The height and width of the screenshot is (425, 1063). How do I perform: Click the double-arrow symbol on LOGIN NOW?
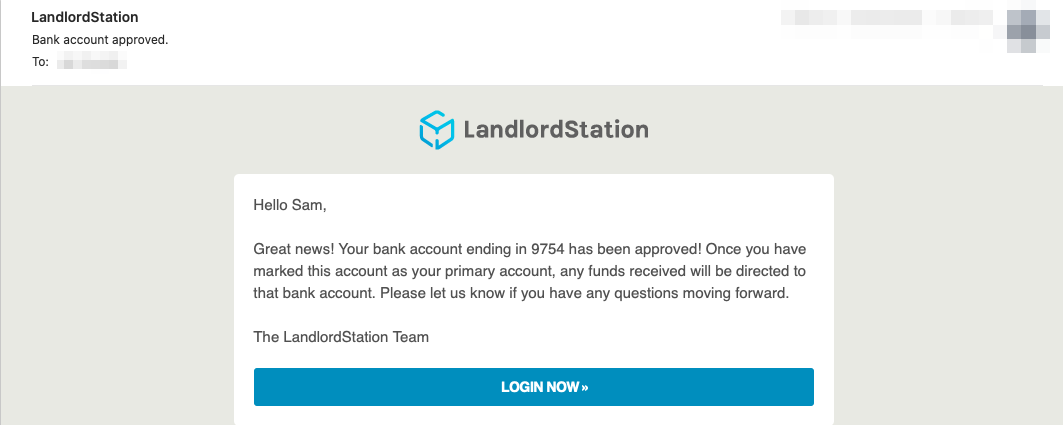click(585, 388)
